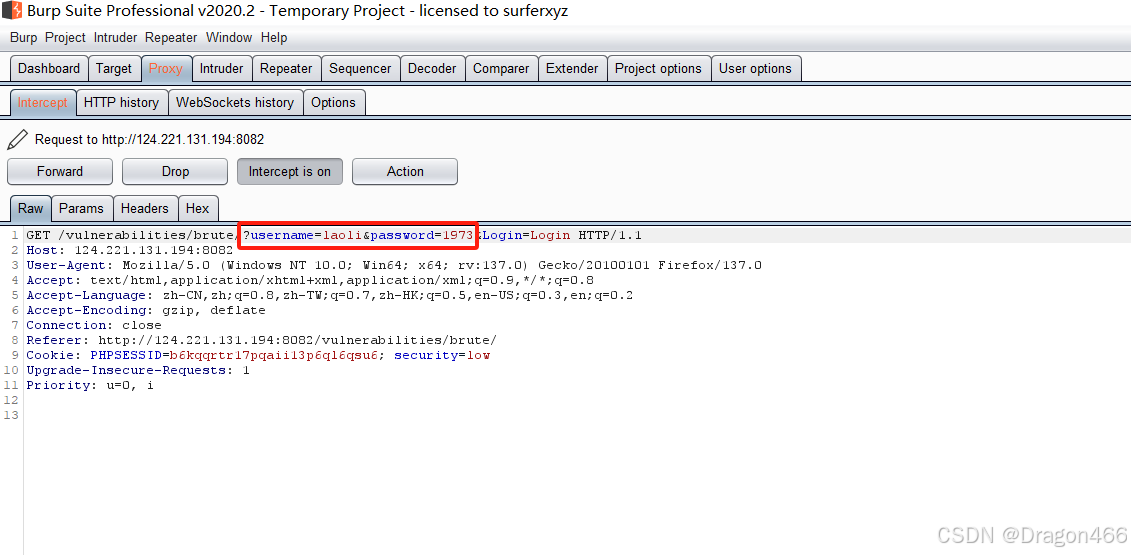Click the Connection: close line
The image size is (1131, 555).
coord(94,325)
